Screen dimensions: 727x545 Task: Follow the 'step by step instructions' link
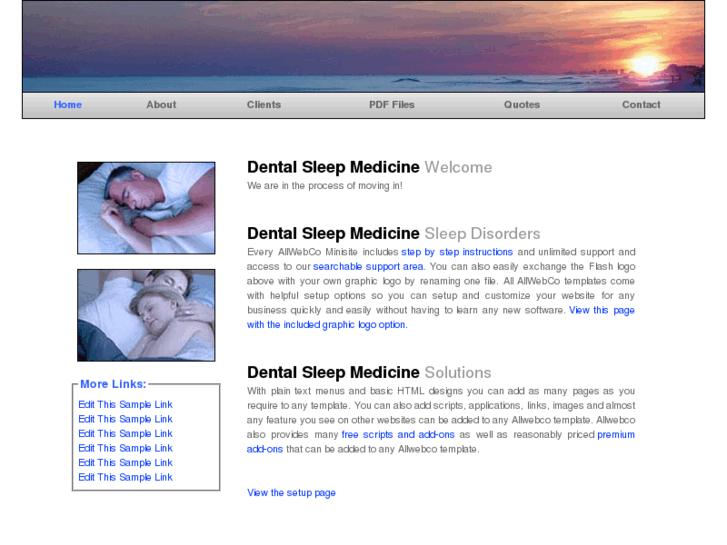click(457, 252)
